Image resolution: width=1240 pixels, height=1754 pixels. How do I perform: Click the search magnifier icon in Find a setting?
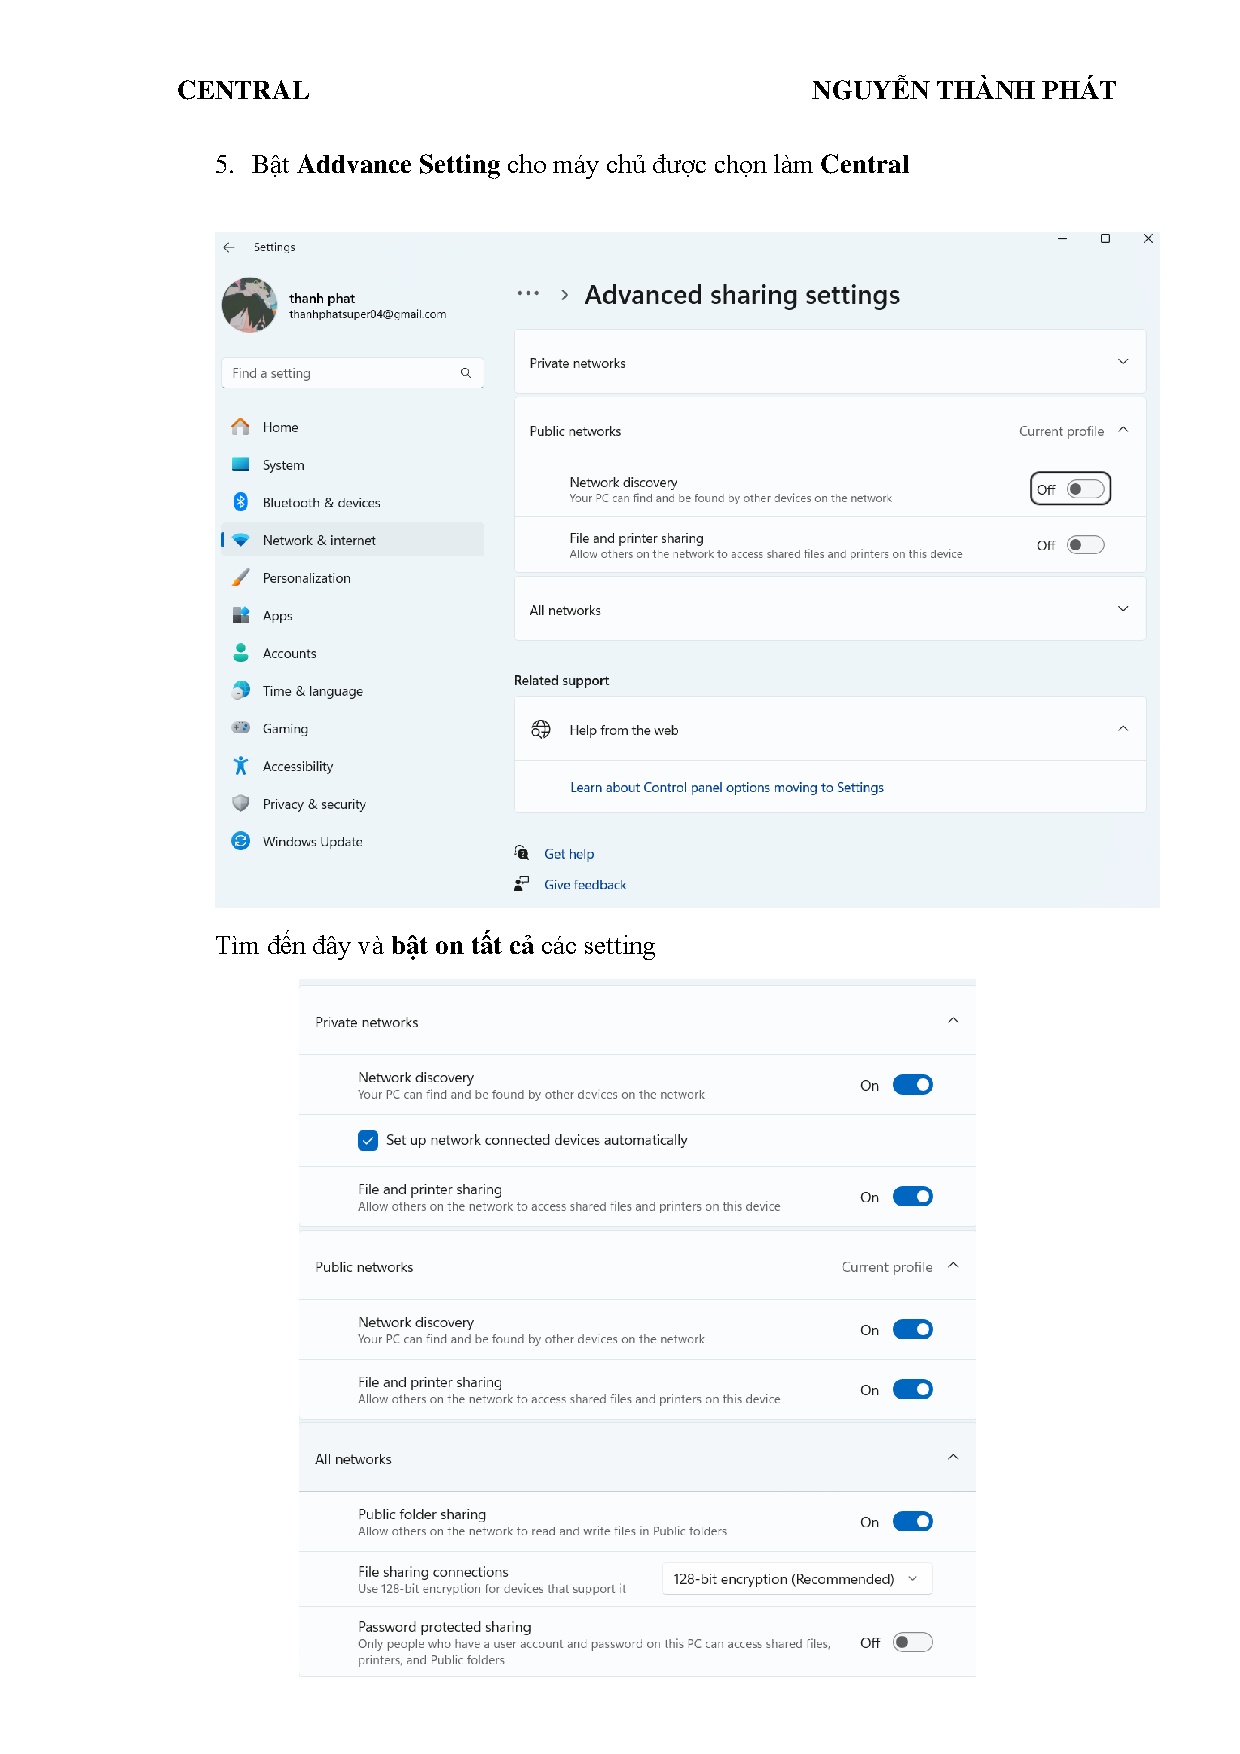[466, 373]
